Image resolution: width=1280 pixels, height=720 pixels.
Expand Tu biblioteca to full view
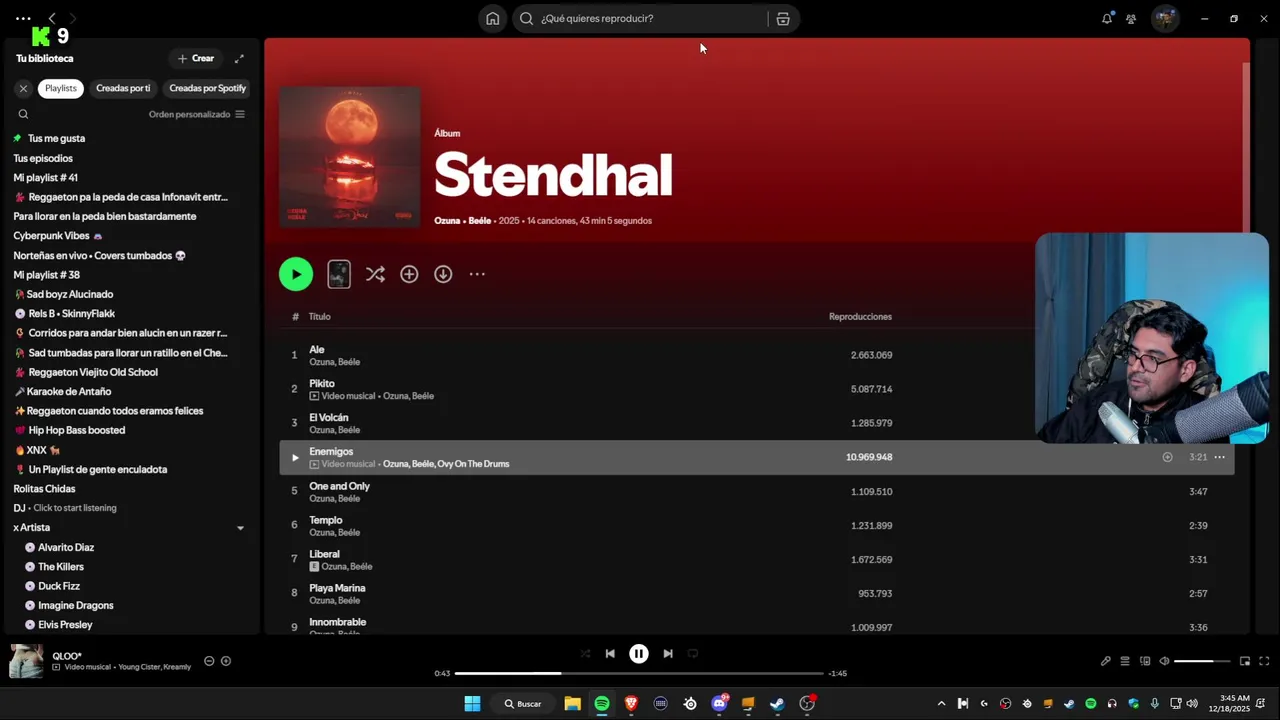[239, 58]
